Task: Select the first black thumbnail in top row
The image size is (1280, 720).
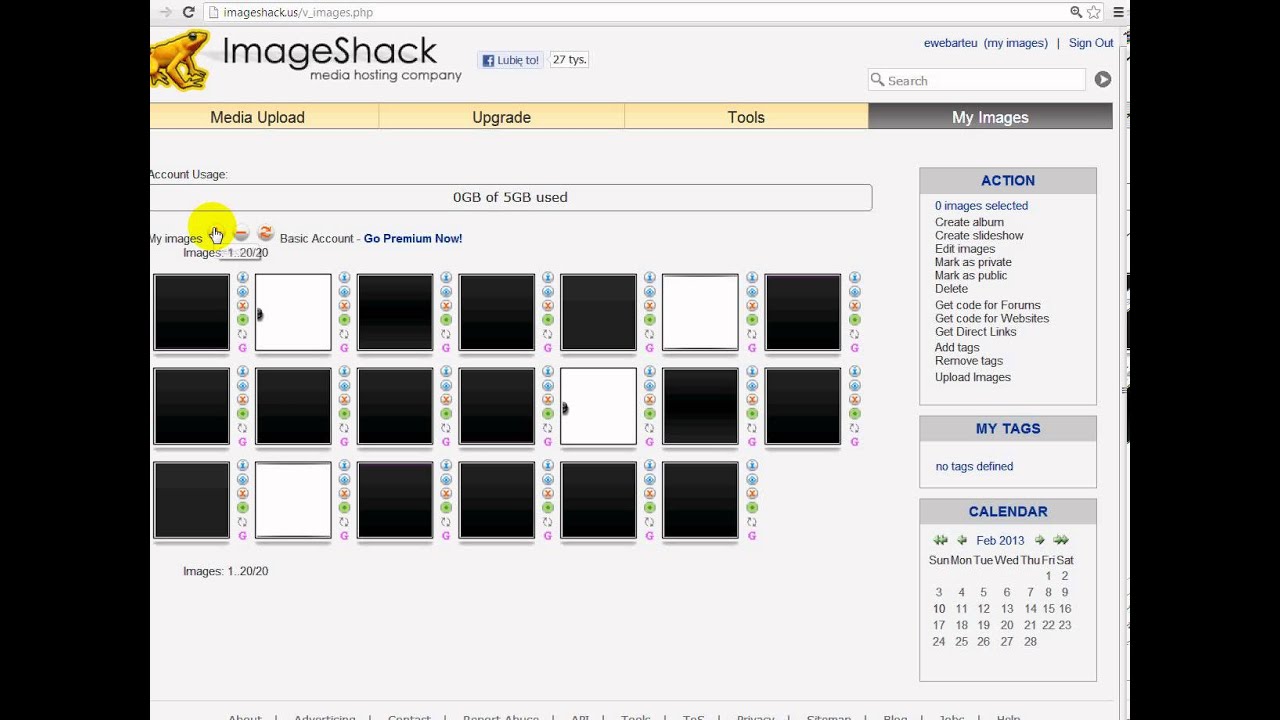Action: (191, 313)
